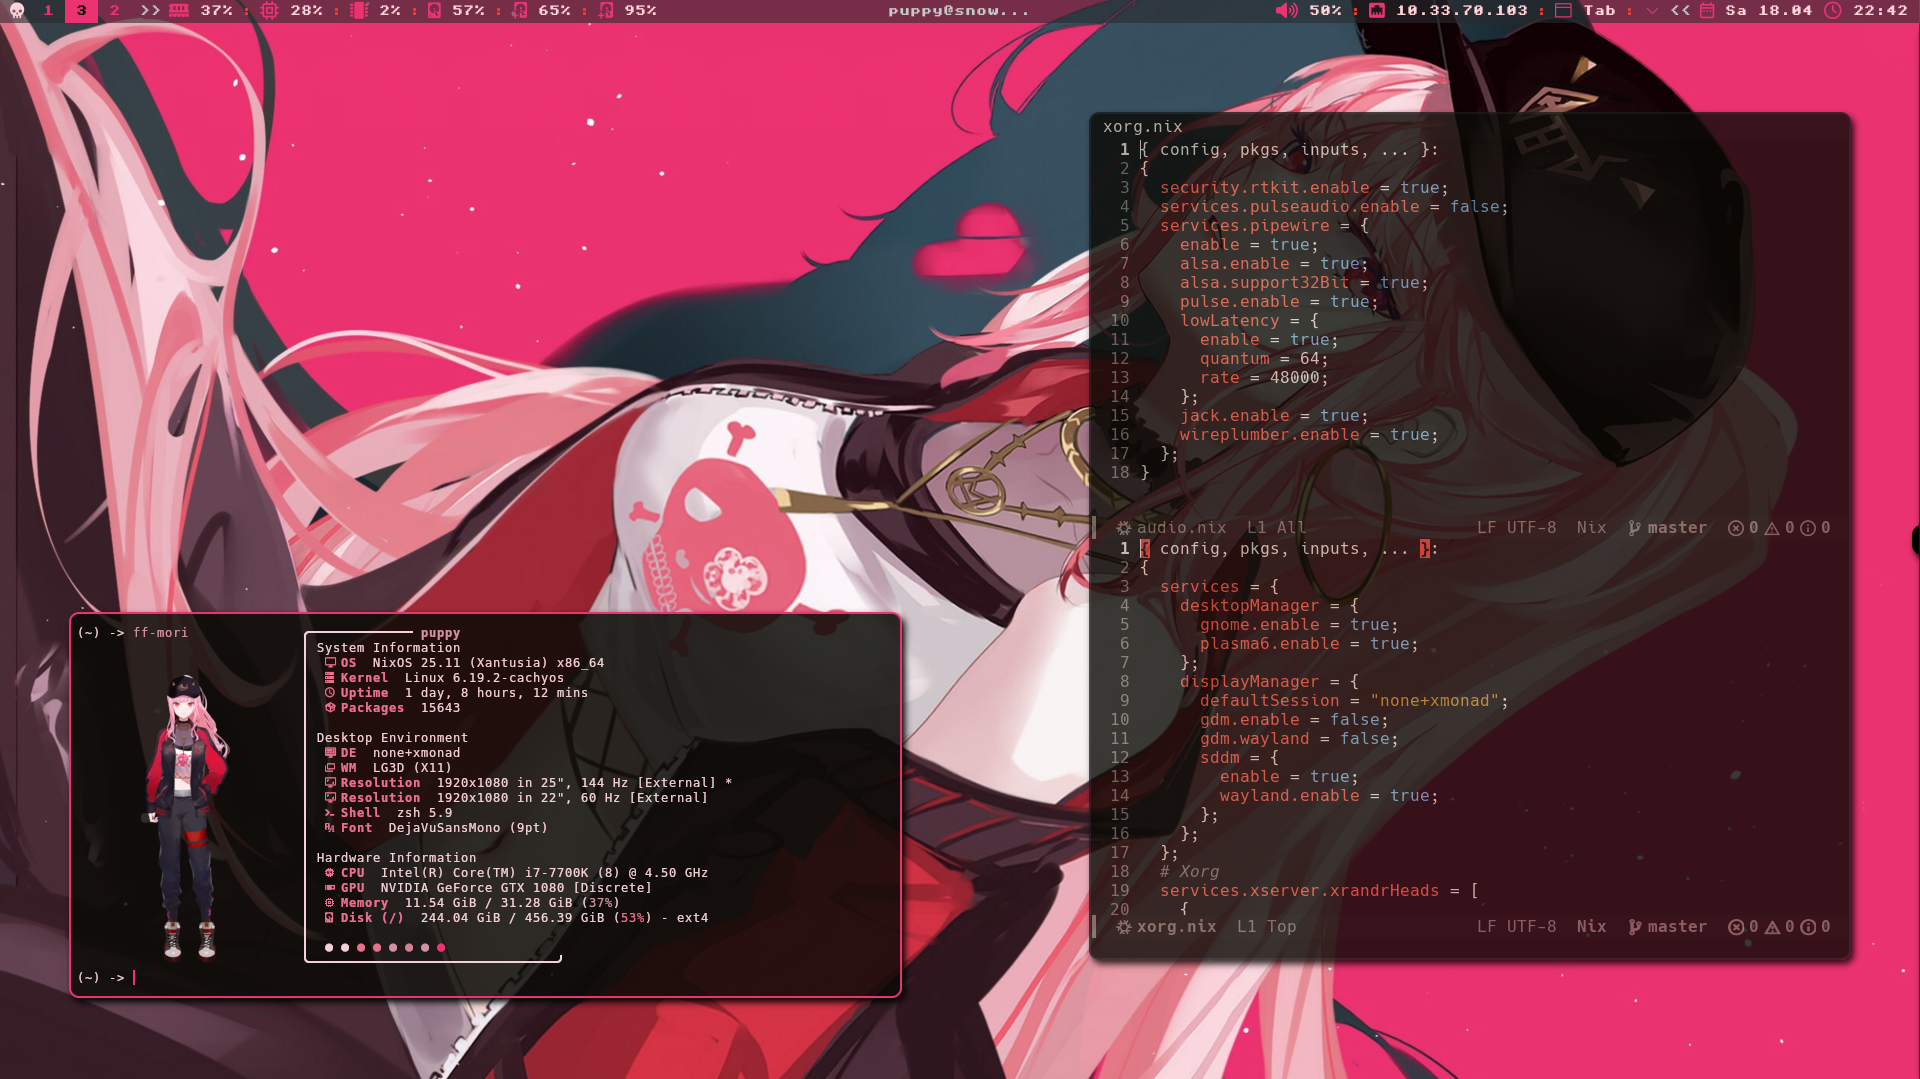Viewport: 1920px width, 1079px height.
Task: Click the Nix mode label in the xorg.nix modeline
Action: click(1591, 927)
